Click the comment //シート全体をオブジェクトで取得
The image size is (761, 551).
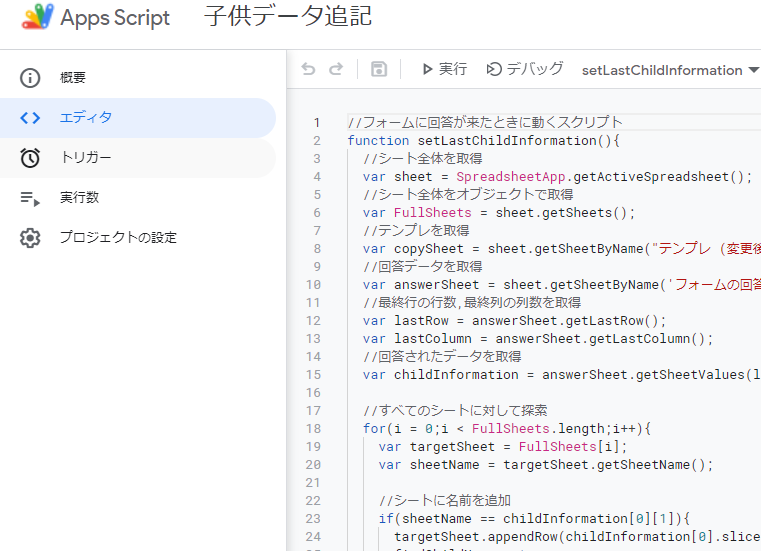click(x=468, y=195)
